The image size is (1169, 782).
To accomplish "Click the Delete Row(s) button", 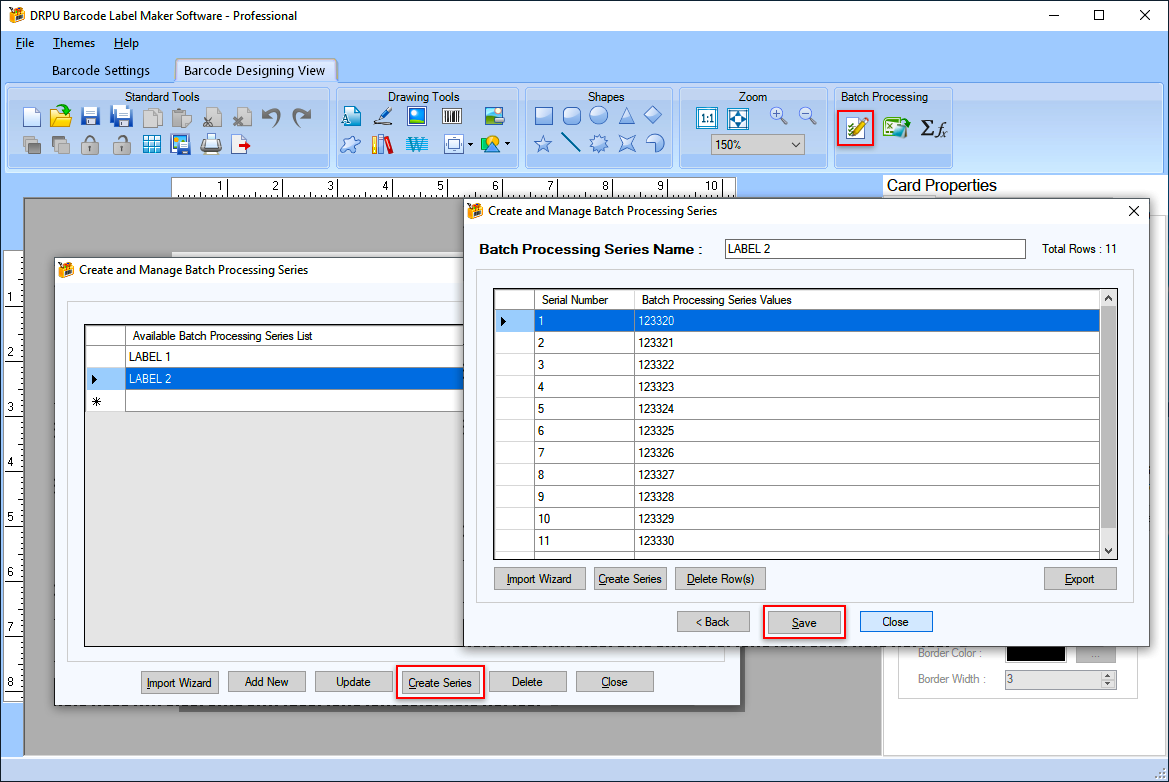I will pos(720,578).
